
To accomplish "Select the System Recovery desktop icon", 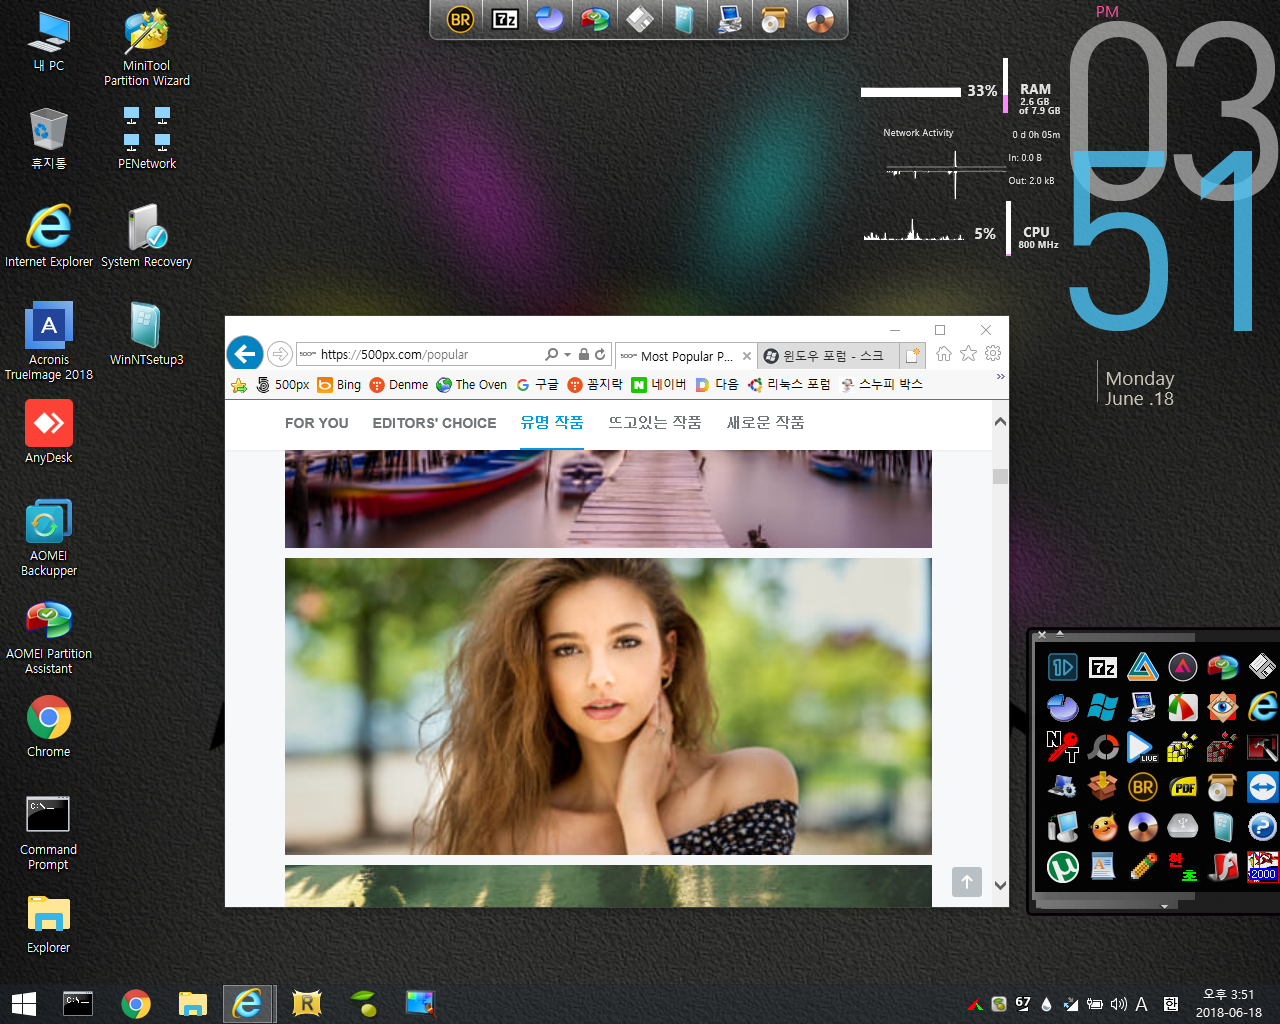I will [146, 235].
